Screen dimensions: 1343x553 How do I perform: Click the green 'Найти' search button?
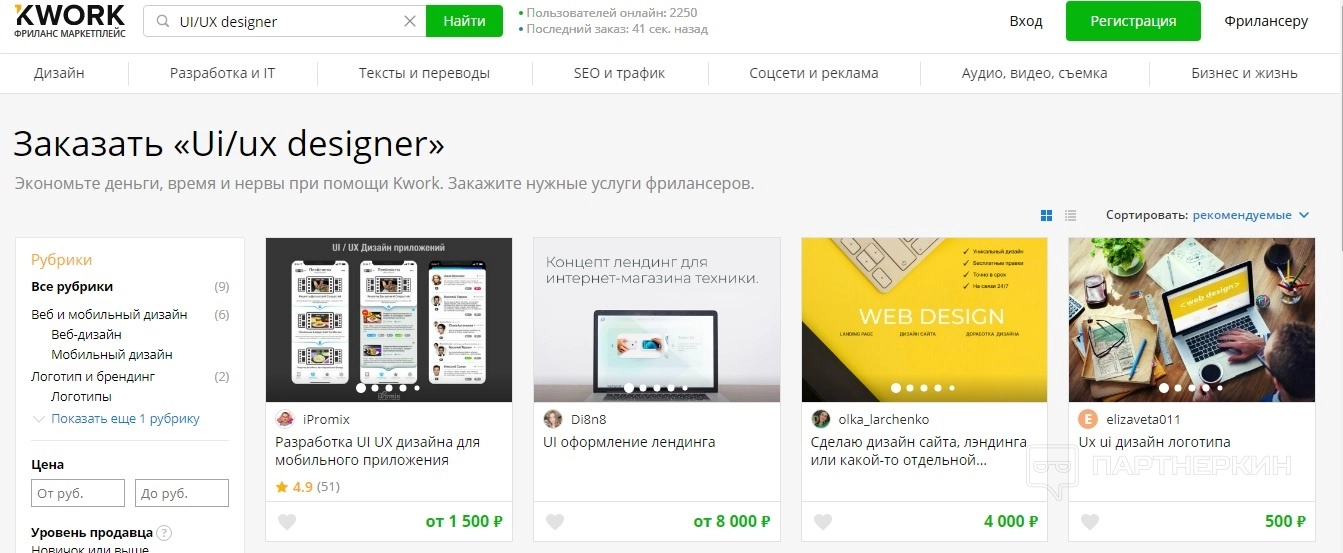point(464,21)
